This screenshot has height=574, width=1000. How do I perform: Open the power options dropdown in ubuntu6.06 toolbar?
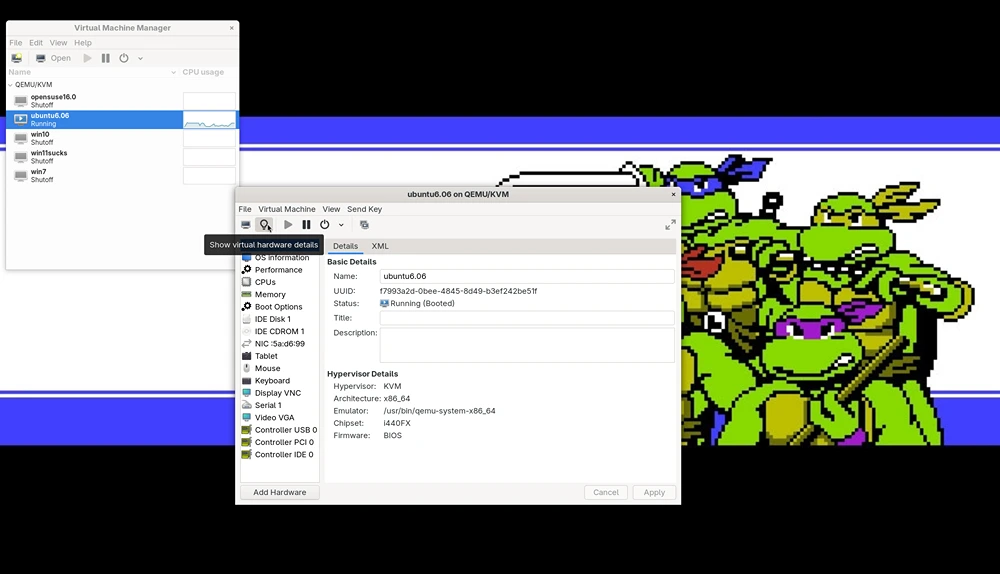pos(341,224)
